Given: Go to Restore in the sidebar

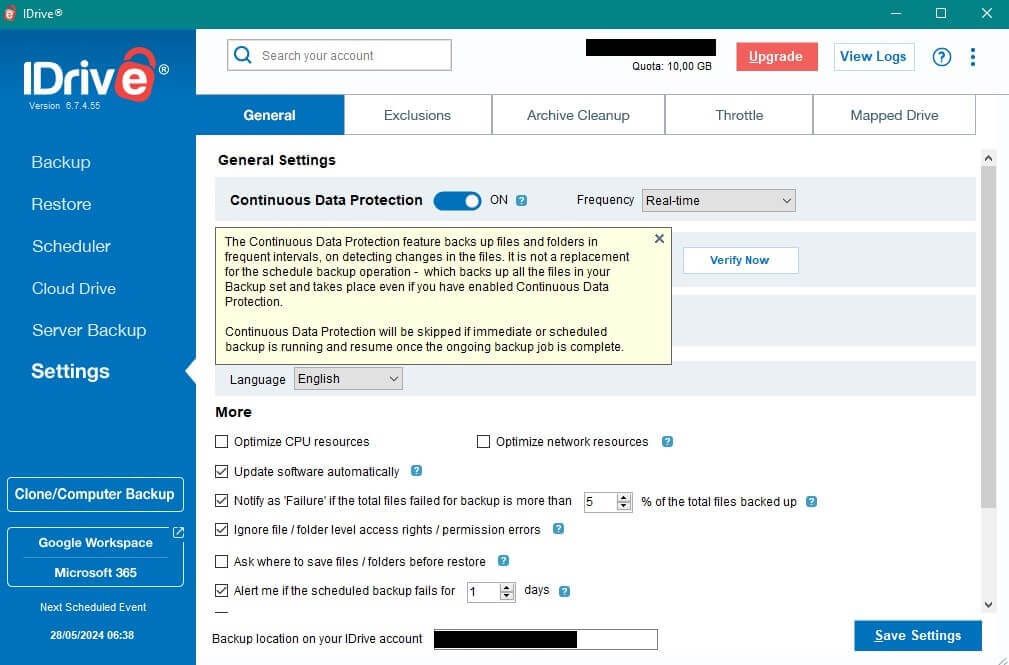Looking at the screenshot, I should 61,204.
